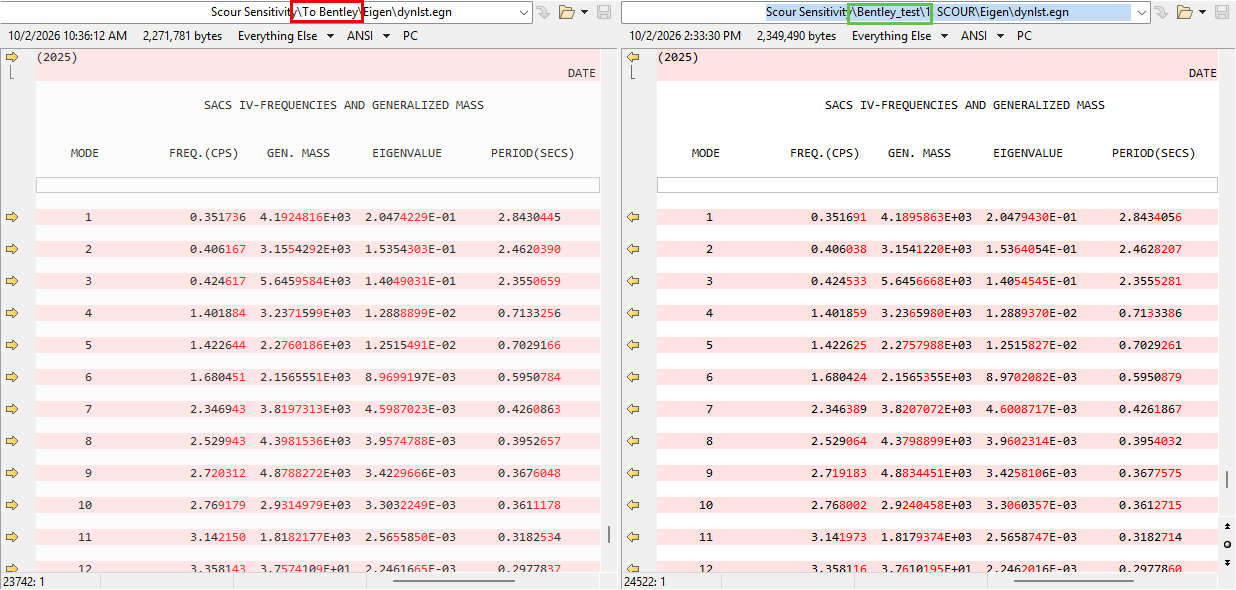This screenshot has height=590, width=1236.
Task: Copy mode 1 row to the right using arrow
Action: point(12,217)
